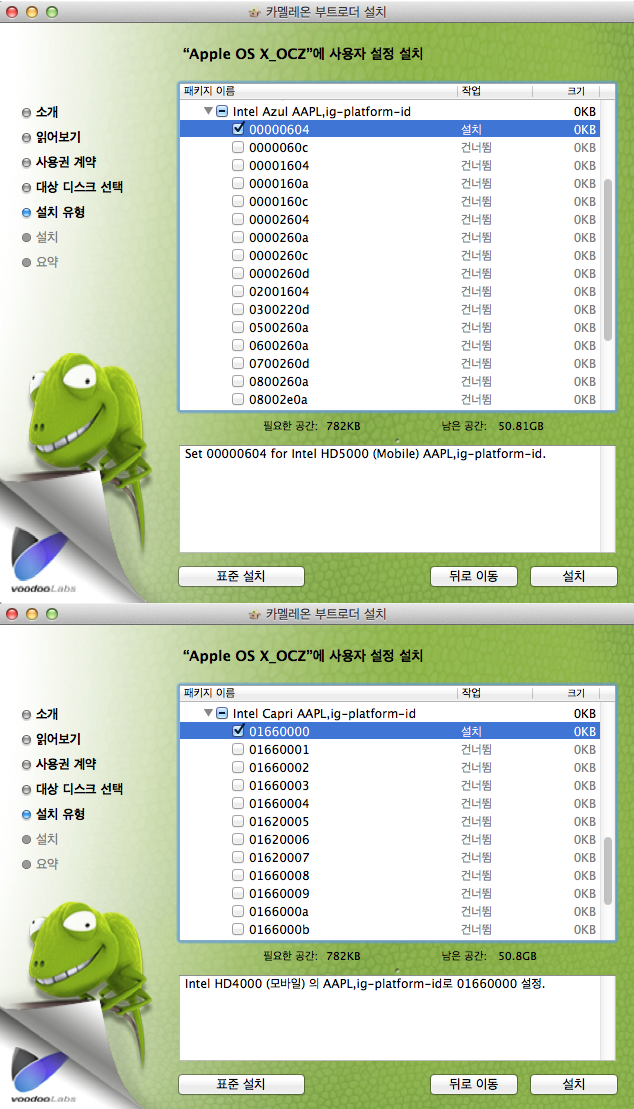Tick the 01620006 checkbox
This screenshot has width=634, height=1109.
(238, 840)
